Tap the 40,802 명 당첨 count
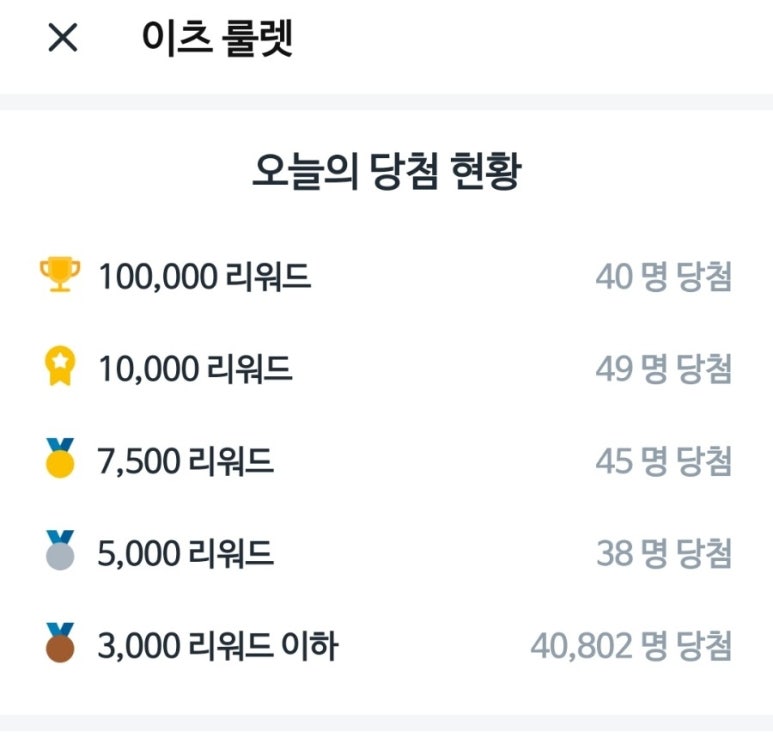This screenshot has height=750, width=773. (631, 646)
